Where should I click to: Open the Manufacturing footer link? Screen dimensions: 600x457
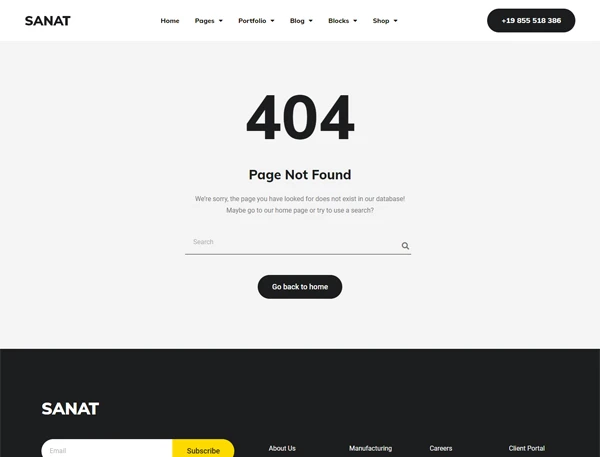pos(370,448)
